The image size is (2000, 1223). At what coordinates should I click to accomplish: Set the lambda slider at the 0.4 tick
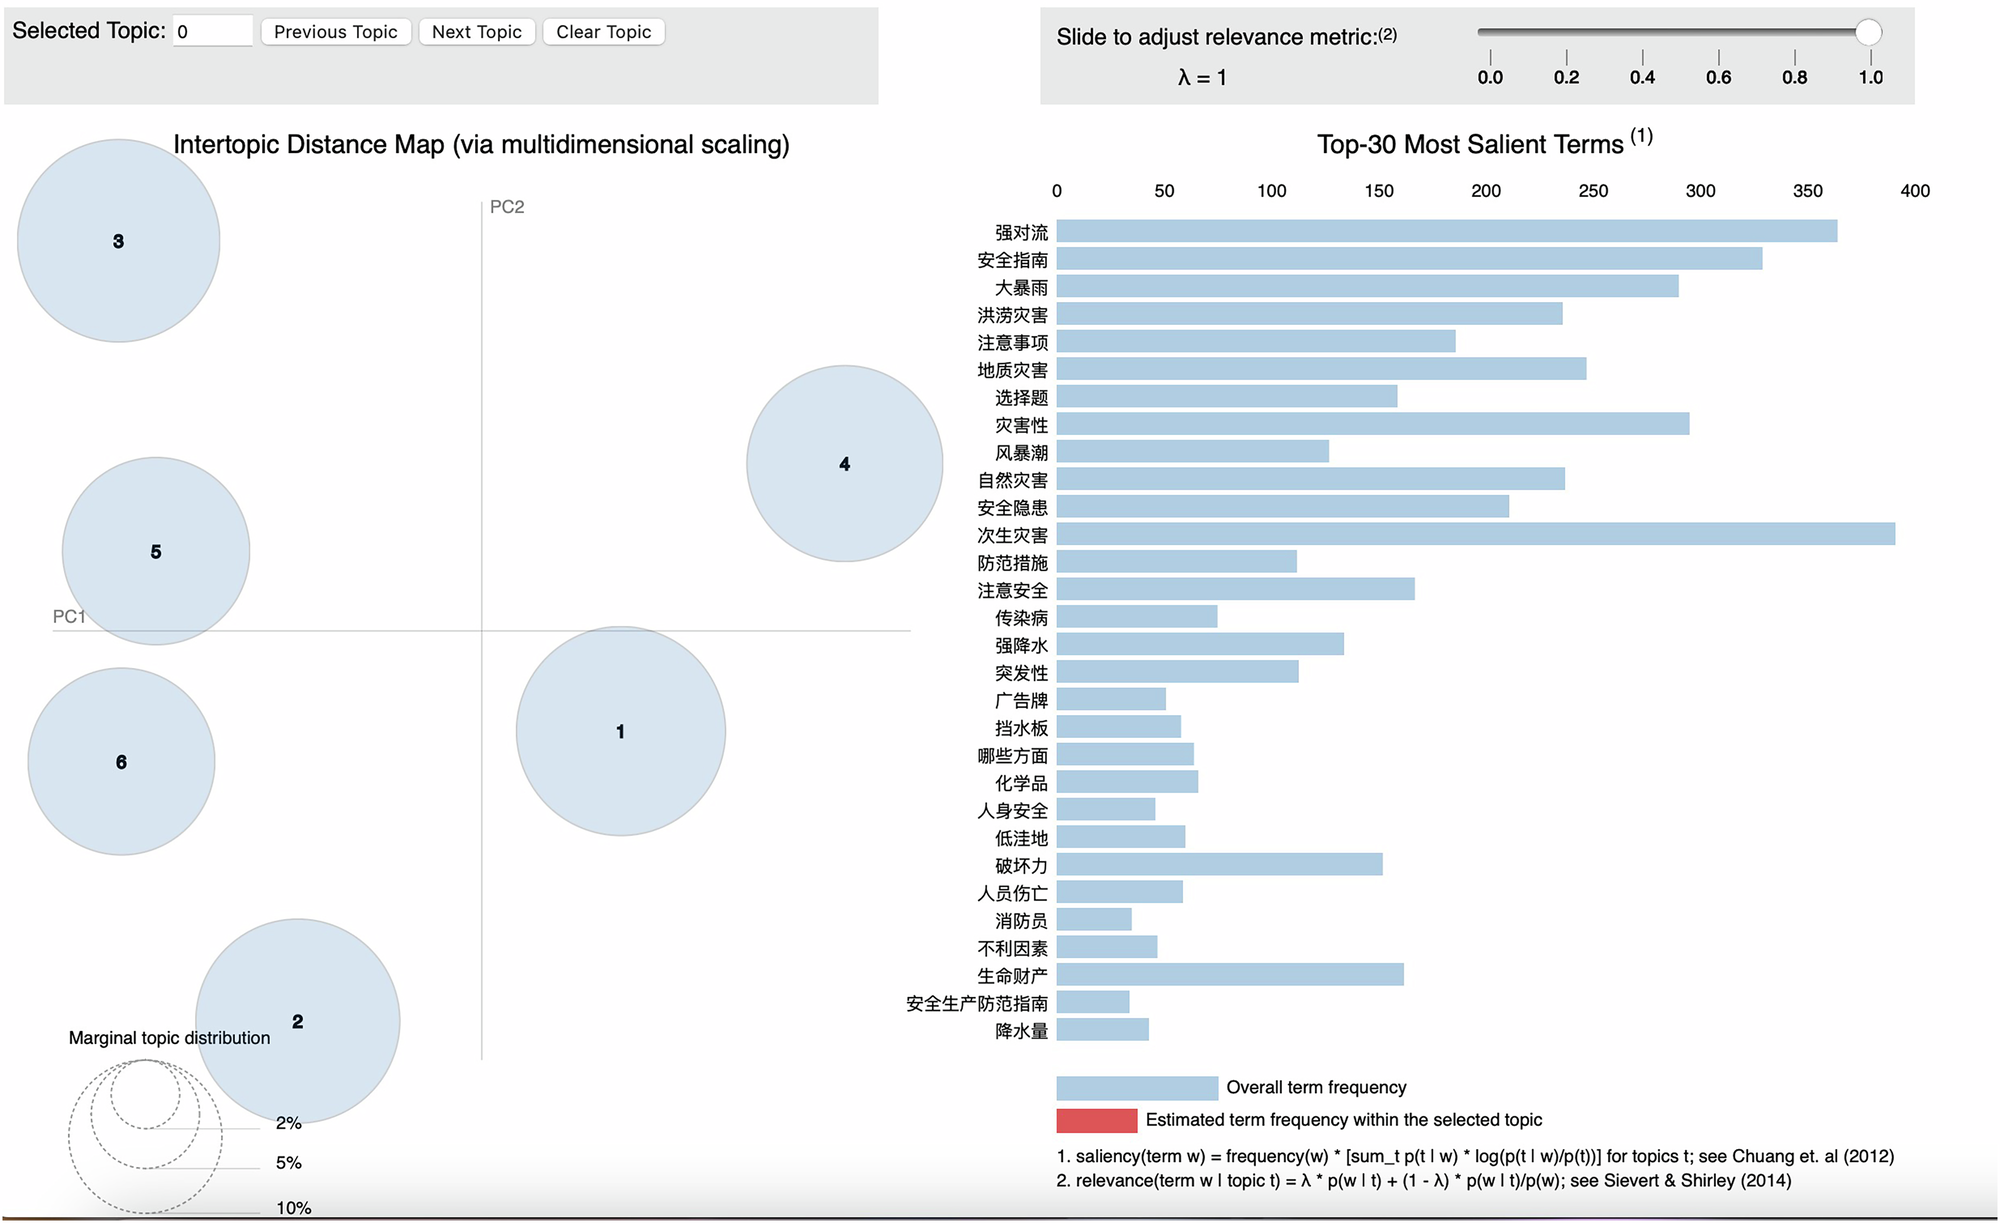[1642, 32]
